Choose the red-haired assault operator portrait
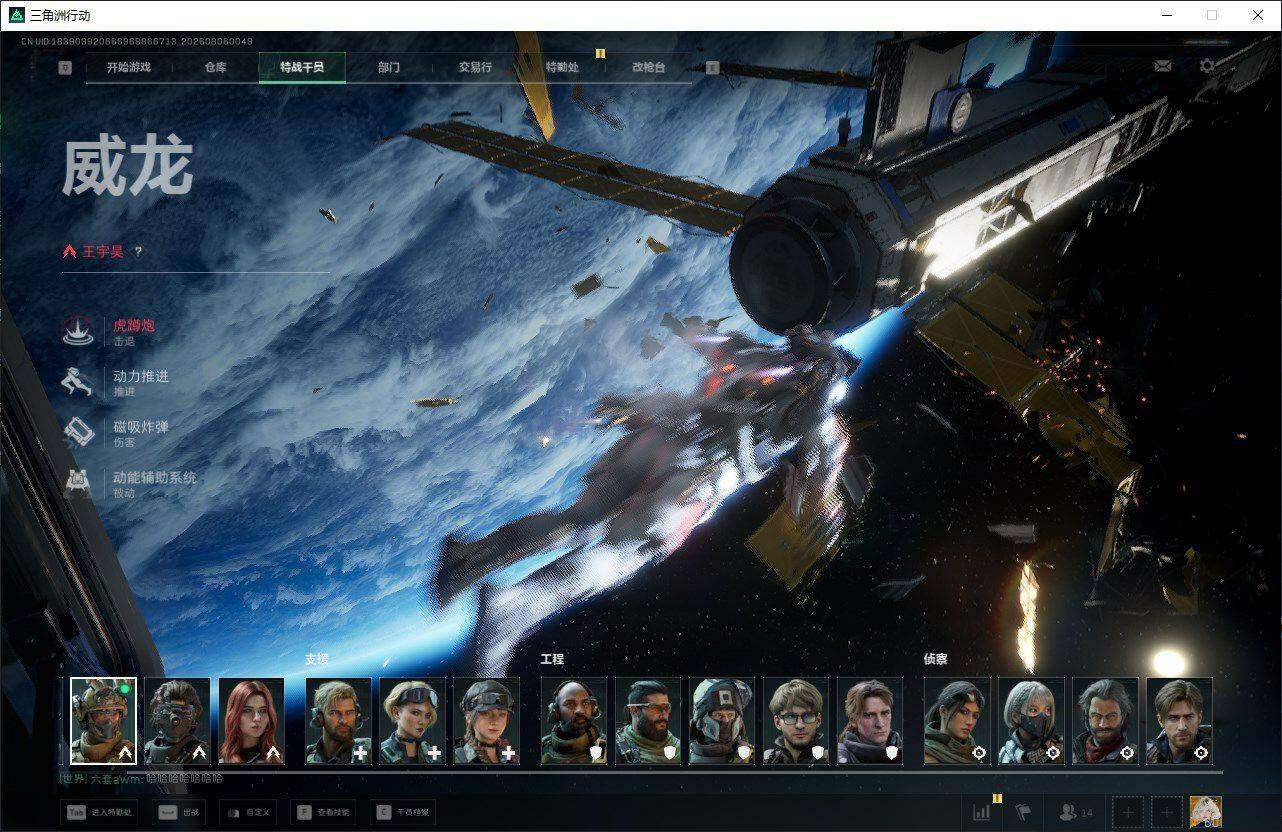The height and width of the screenshot is (832, 1282). (251, 721)
